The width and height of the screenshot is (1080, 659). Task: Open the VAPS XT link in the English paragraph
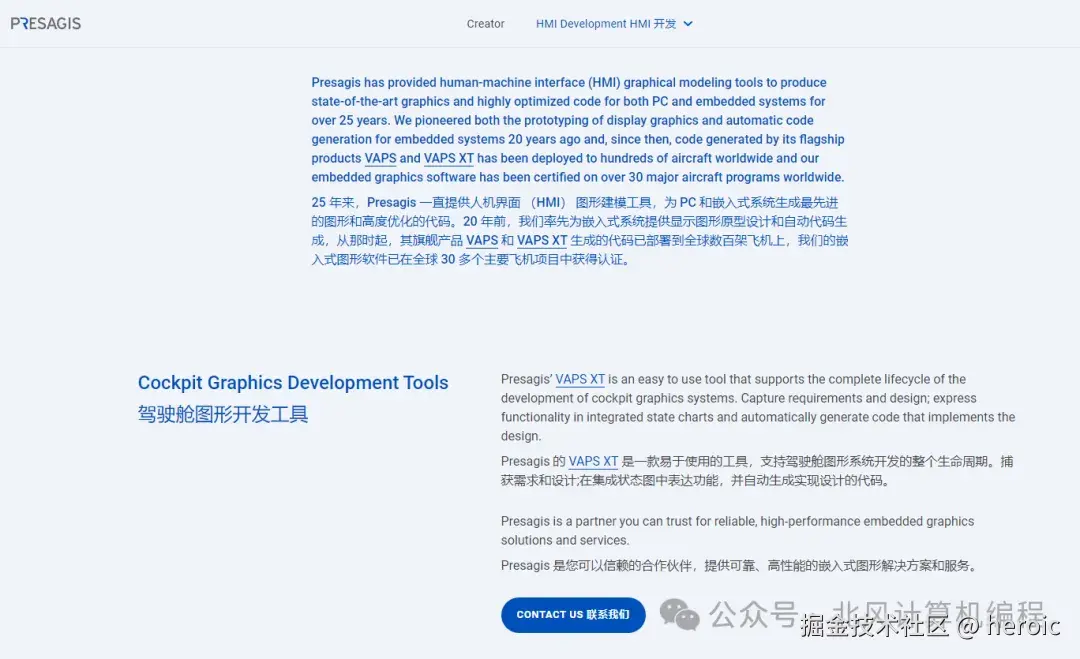coord(448,158)
